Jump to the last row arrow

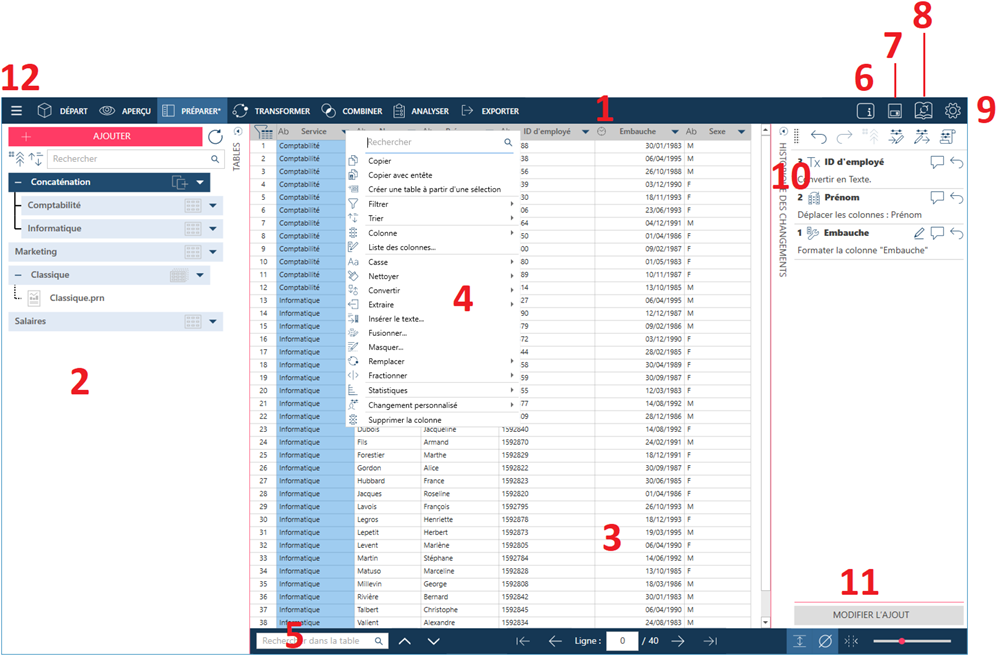click(x=710, y=641)
